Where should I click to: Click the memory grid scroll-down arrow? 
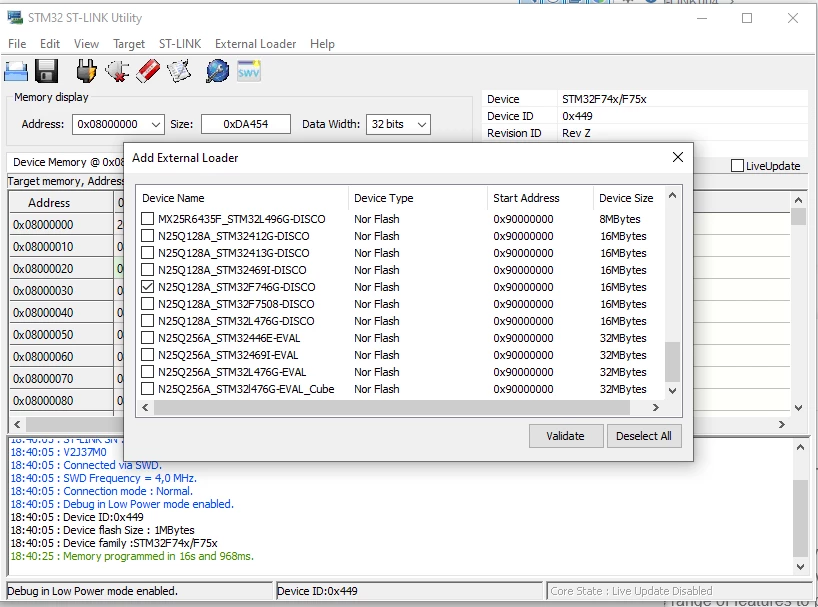(798, 408)
